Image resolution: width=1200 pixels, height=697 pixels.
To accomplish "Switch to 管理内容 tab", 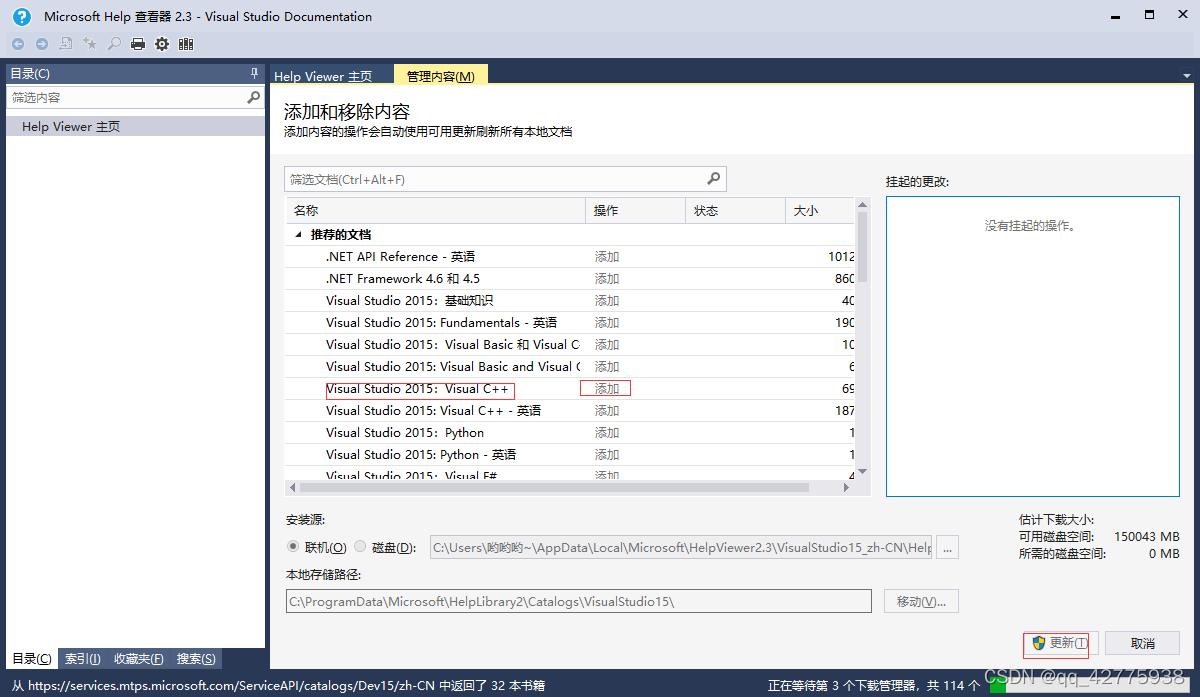I will 440,76.
